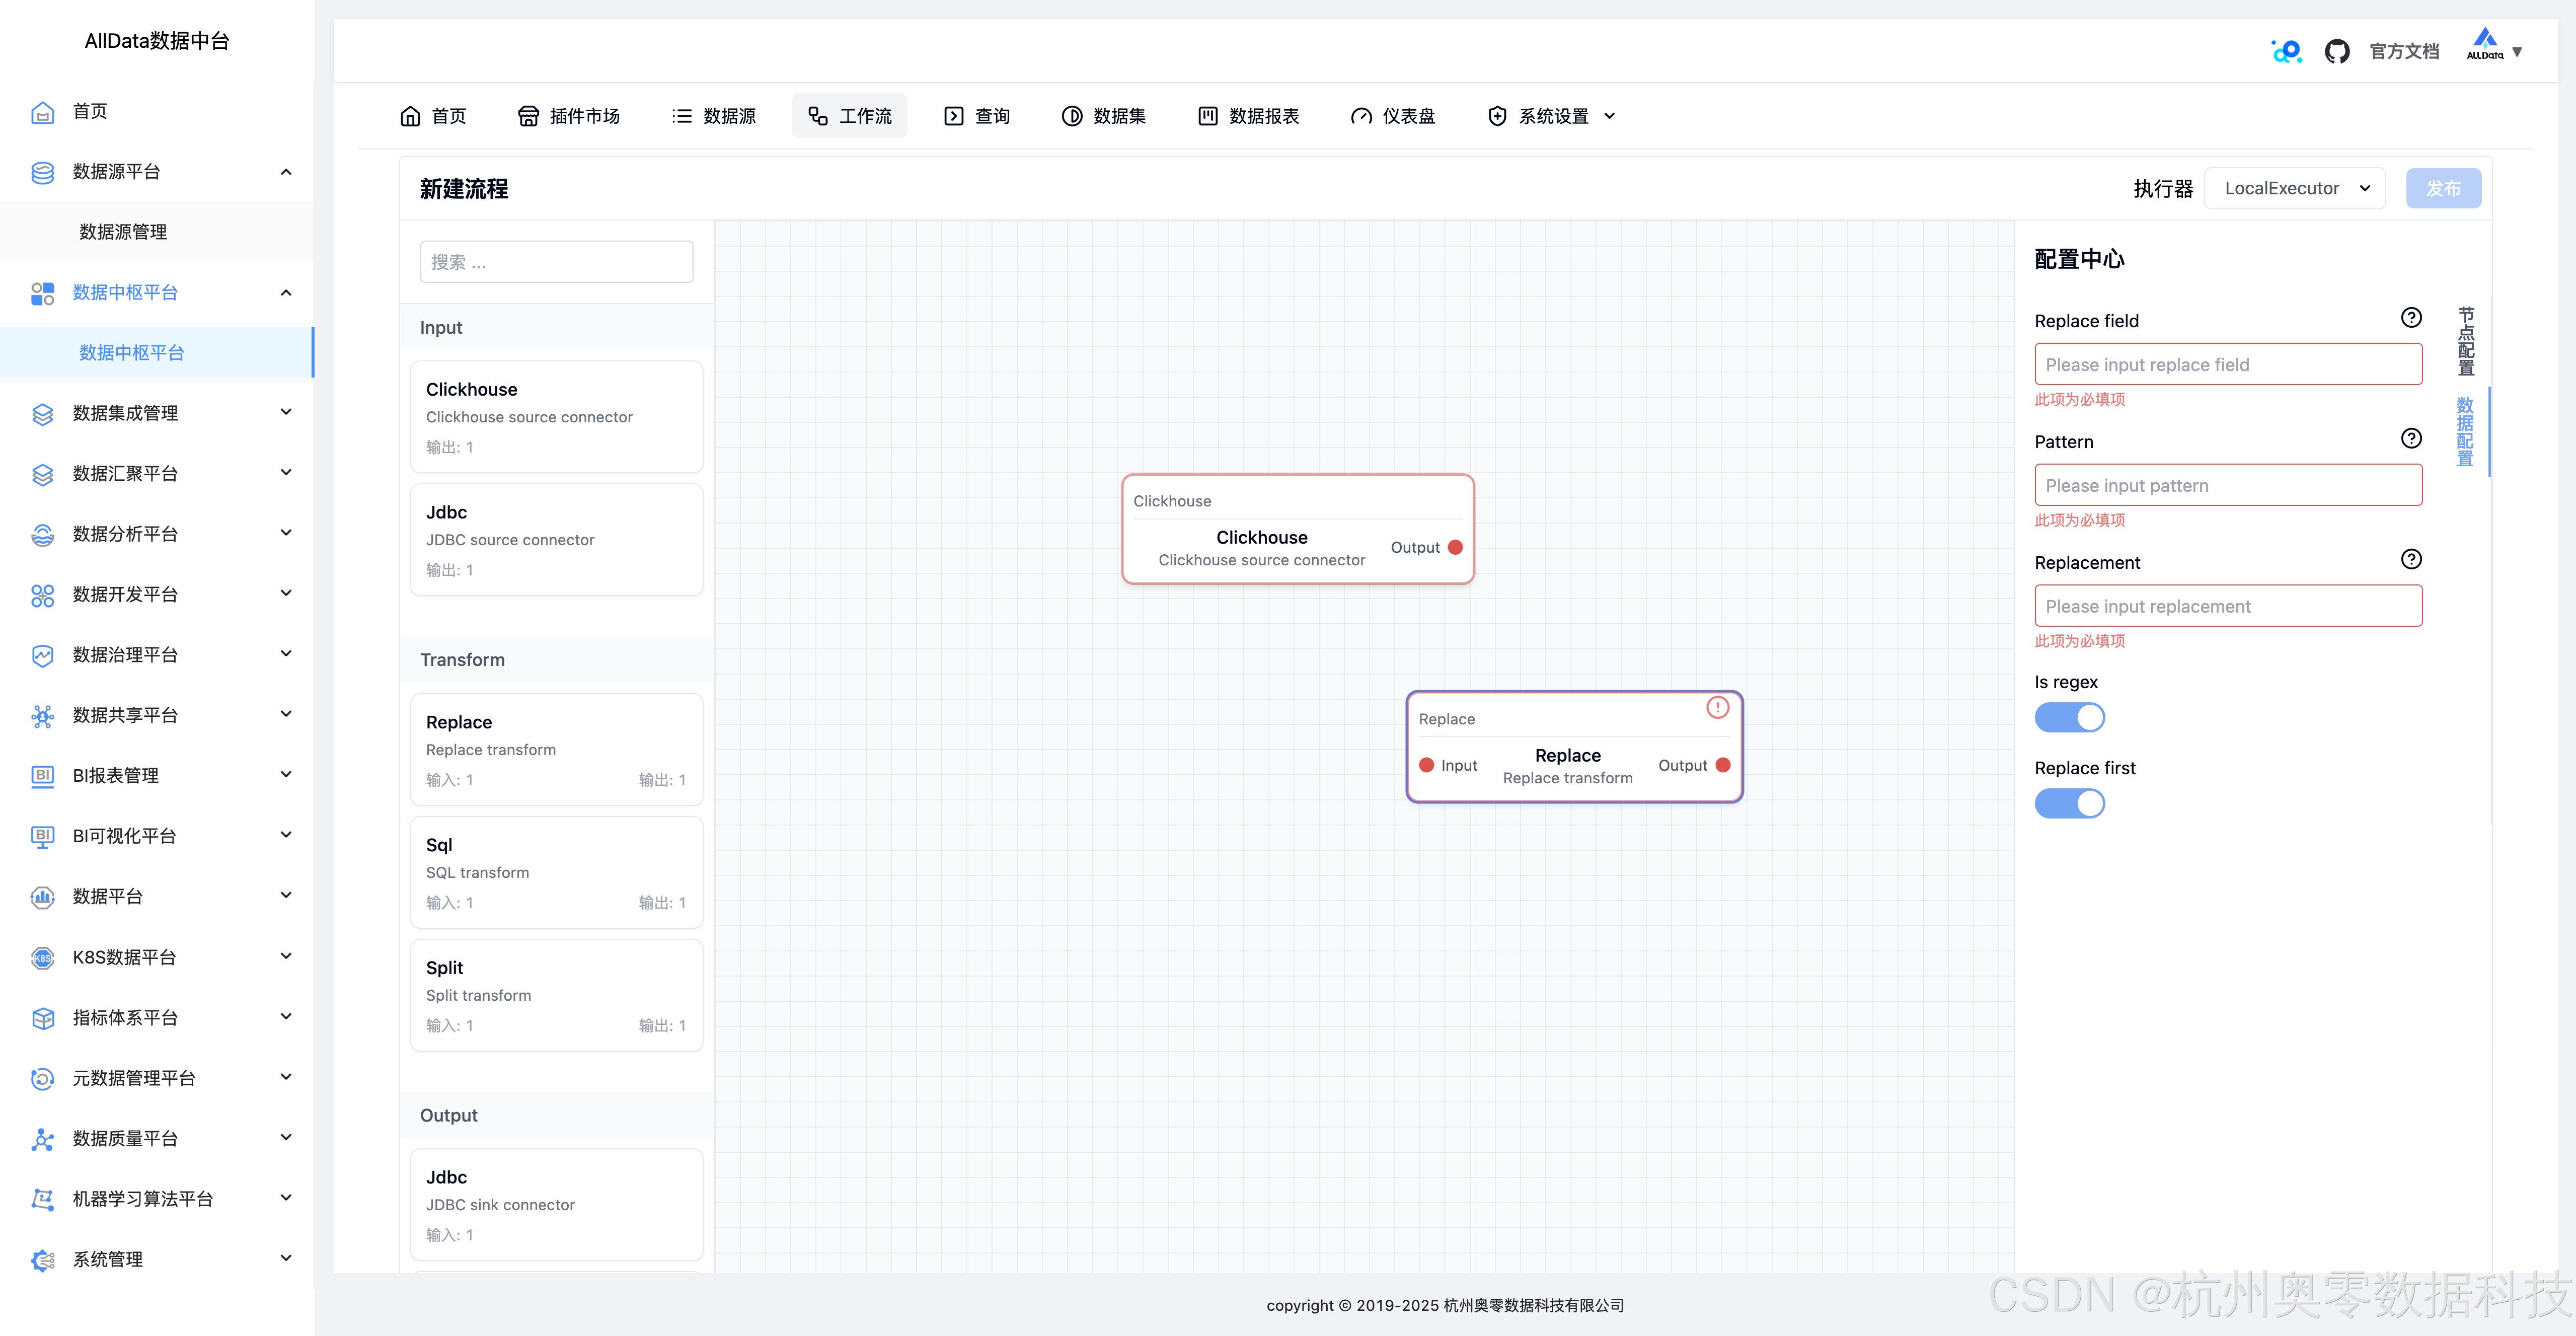Click the Replace field input box

(x=2228, y=364)
